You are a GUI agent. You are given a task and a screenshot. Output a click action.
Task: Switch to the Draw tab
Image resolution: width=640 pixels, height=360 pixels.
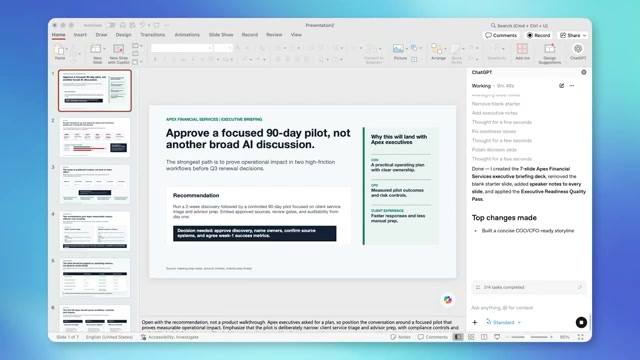[101, 35]
